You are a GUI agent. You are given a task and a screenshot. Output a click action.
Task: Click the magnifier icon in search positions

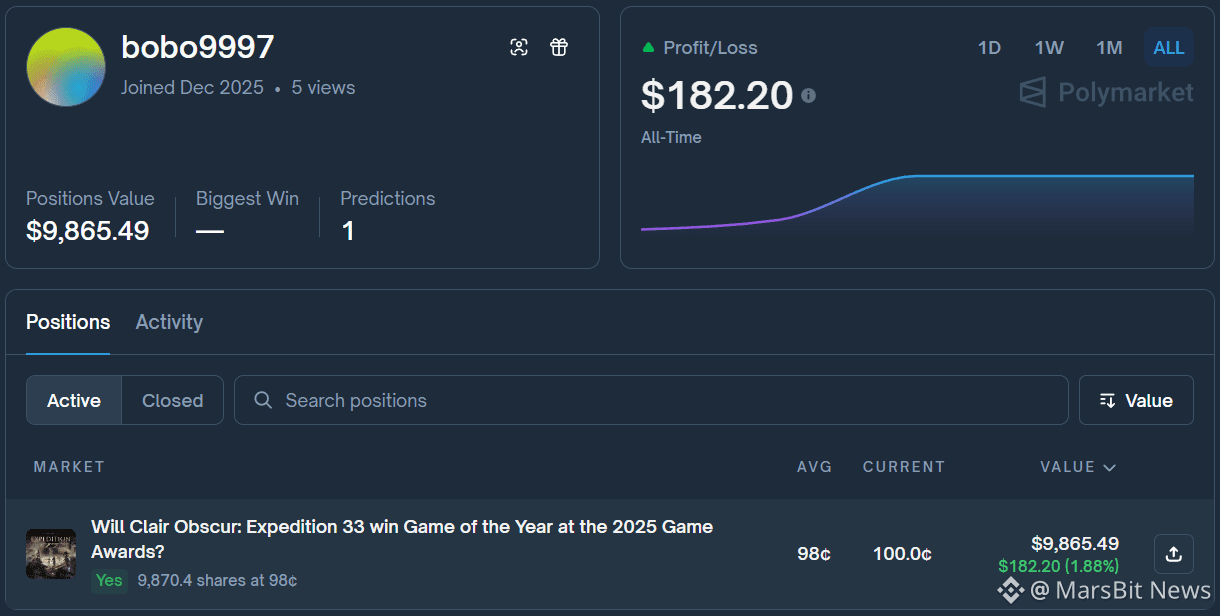coord(263,400)
